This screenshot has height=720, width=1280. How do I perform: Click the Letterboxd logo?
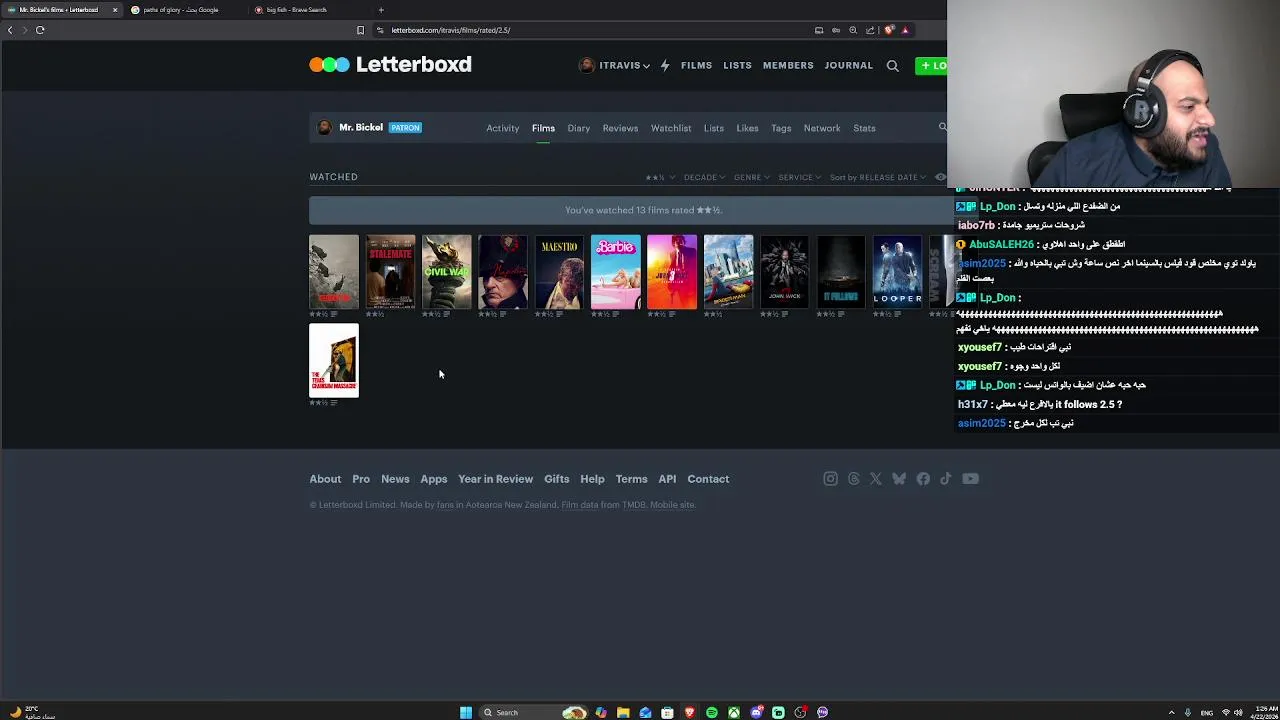point(390,65)
